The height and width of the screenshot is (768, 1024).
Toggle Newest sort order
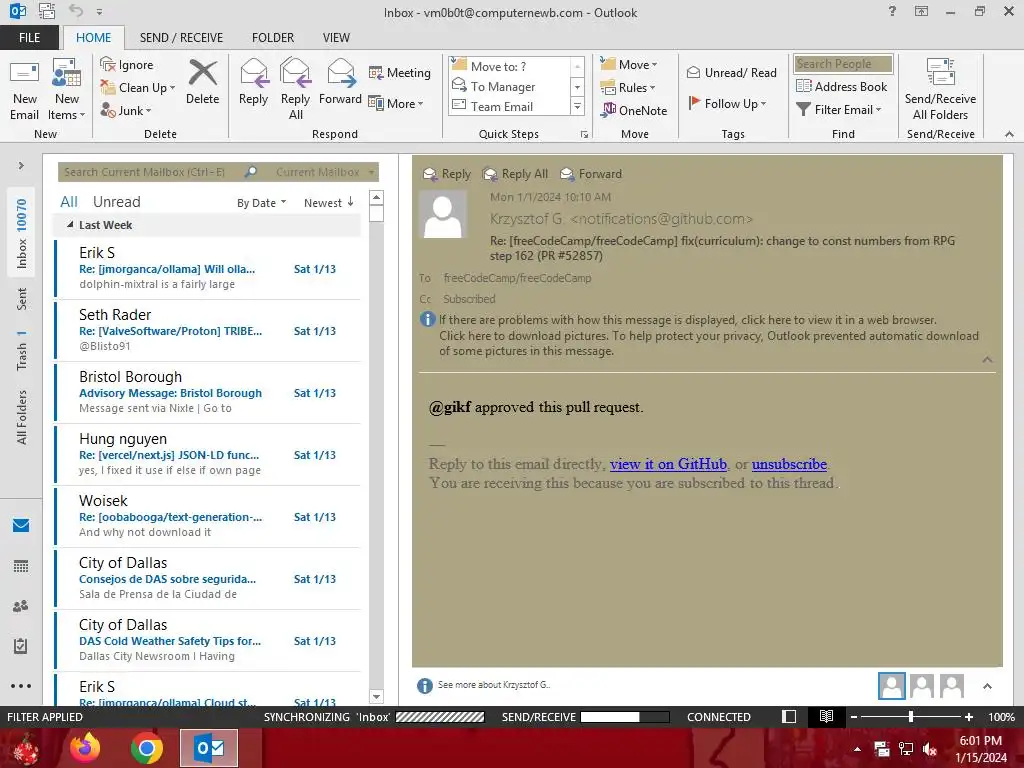pos(329,203)
